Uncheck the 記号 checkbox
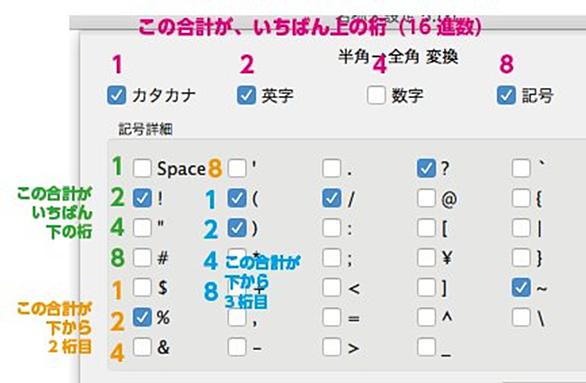 pyautogui.click(x=506, y=95)
